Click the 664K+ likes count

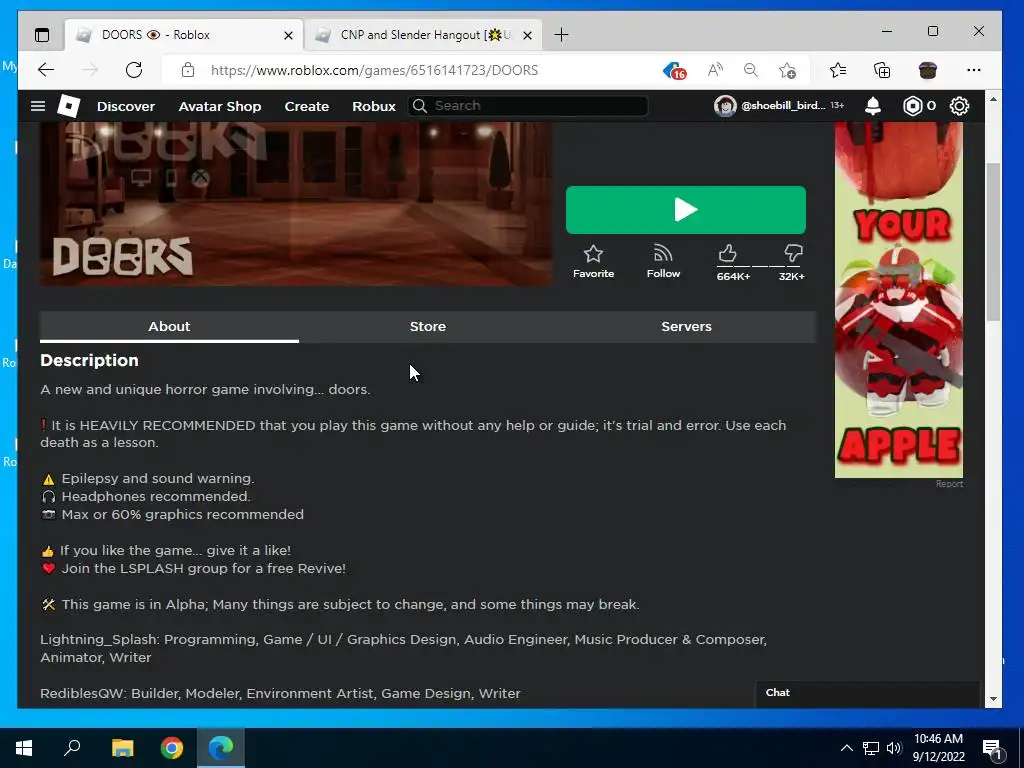tap(733, 276)
